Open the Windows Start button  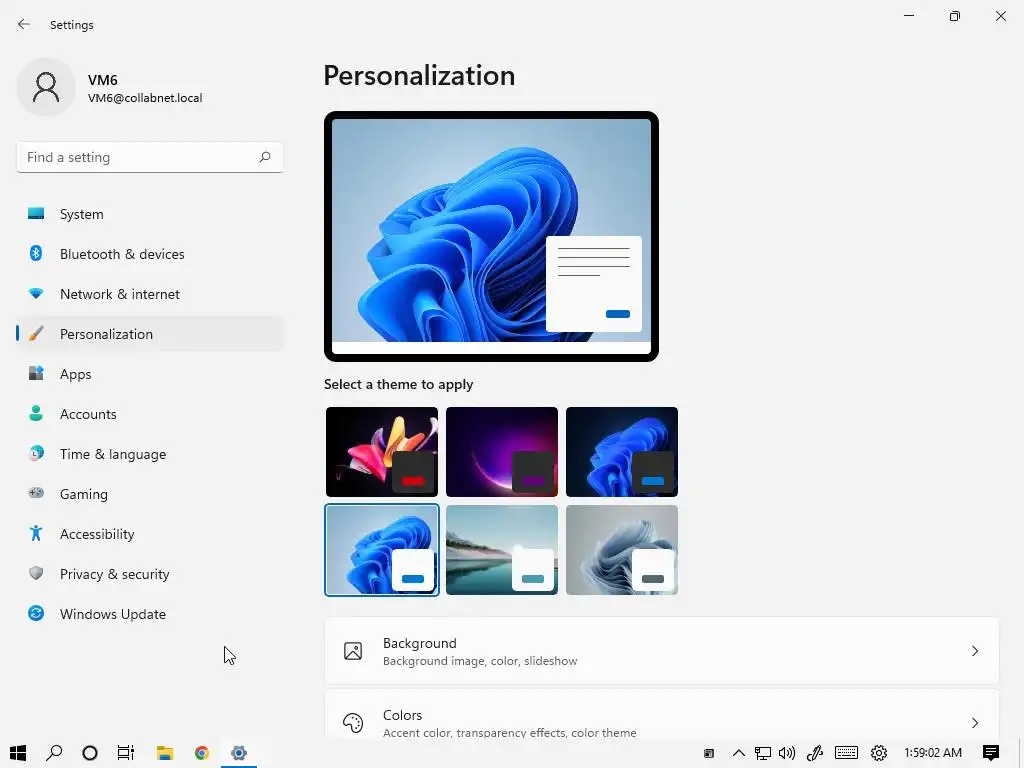click(18, 753)
